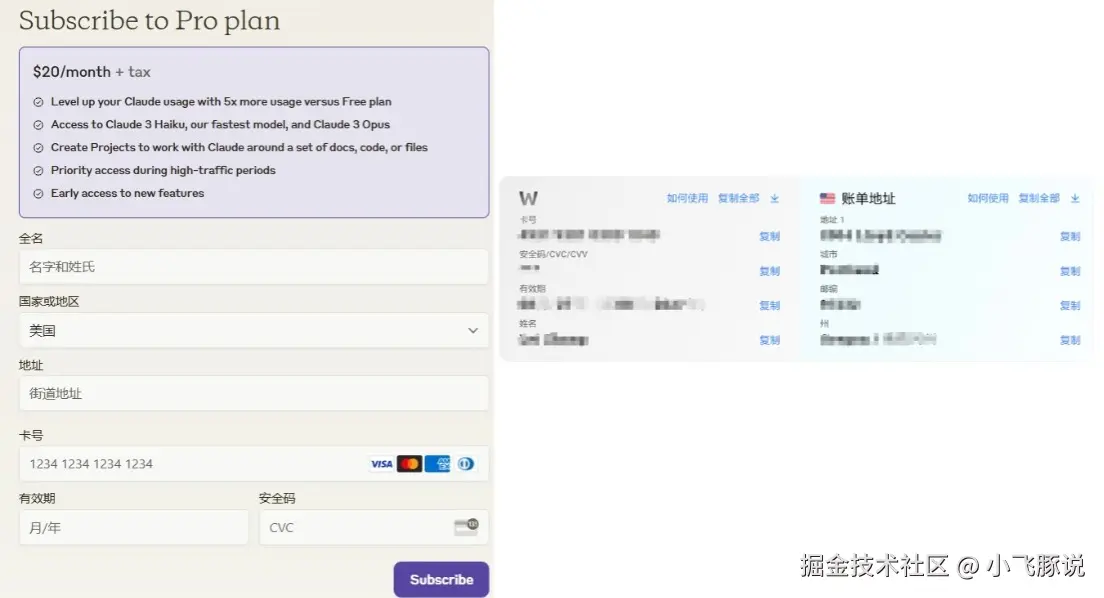Screen dimensions: 1104x598
Task: Click 复制全部 in billing address panel
Action: click(x=1039, y=199)
